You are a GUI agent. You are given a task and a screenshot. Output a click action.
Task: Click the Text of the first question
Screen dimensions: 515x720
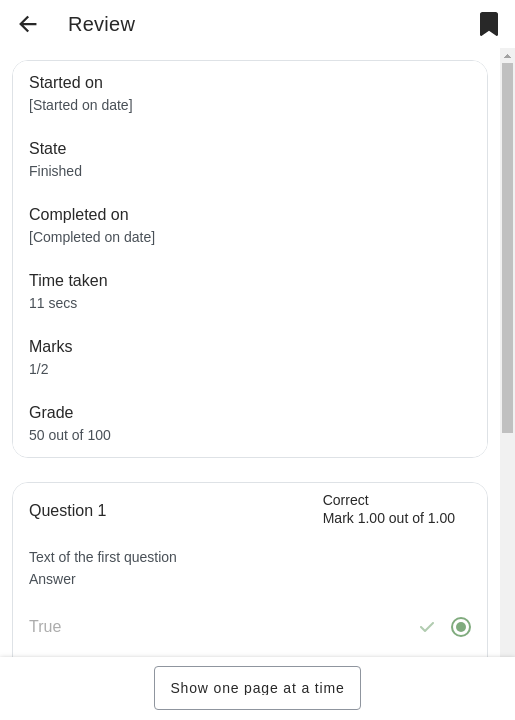click(x=103, y=557)
